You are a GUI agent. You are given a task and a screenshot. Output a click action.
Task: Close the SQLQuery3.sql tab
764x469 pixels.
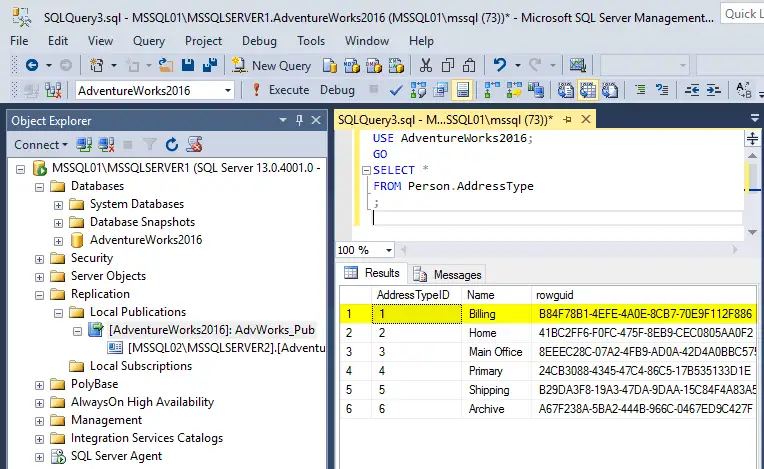[x=586, y=119]
